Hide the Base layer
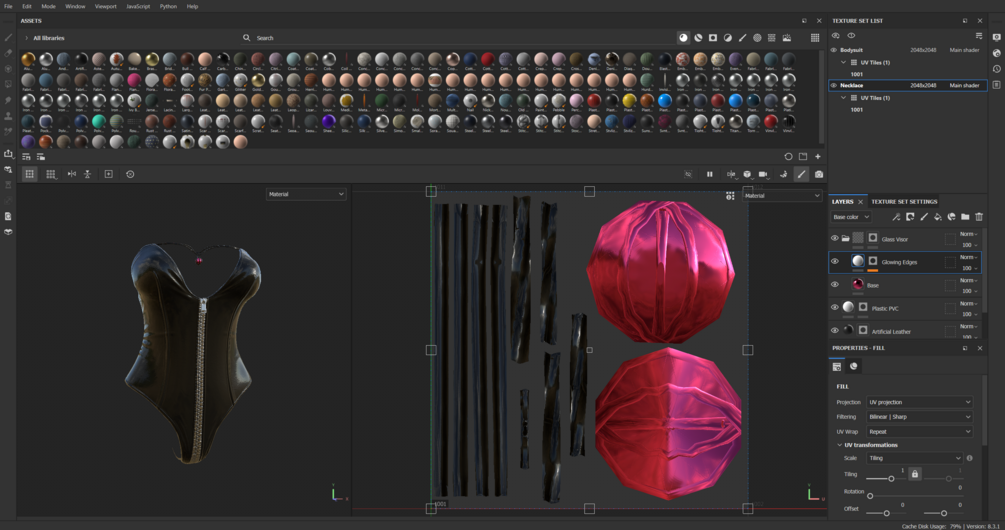The width and height of the screenshot is (1005, 530). point(835,285)
